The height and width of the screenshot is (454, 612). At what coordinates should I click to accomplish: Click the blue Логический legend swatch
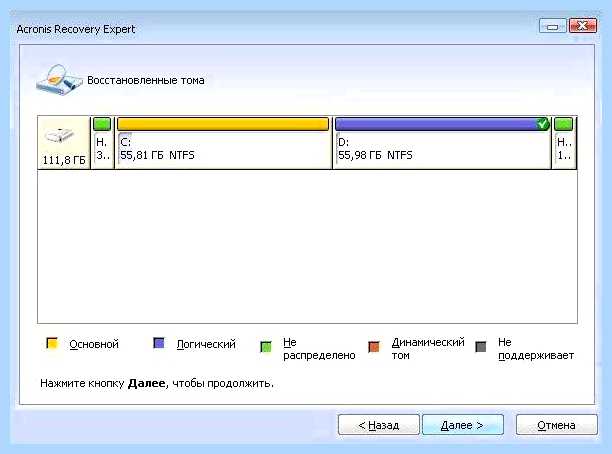pos(159,343)
